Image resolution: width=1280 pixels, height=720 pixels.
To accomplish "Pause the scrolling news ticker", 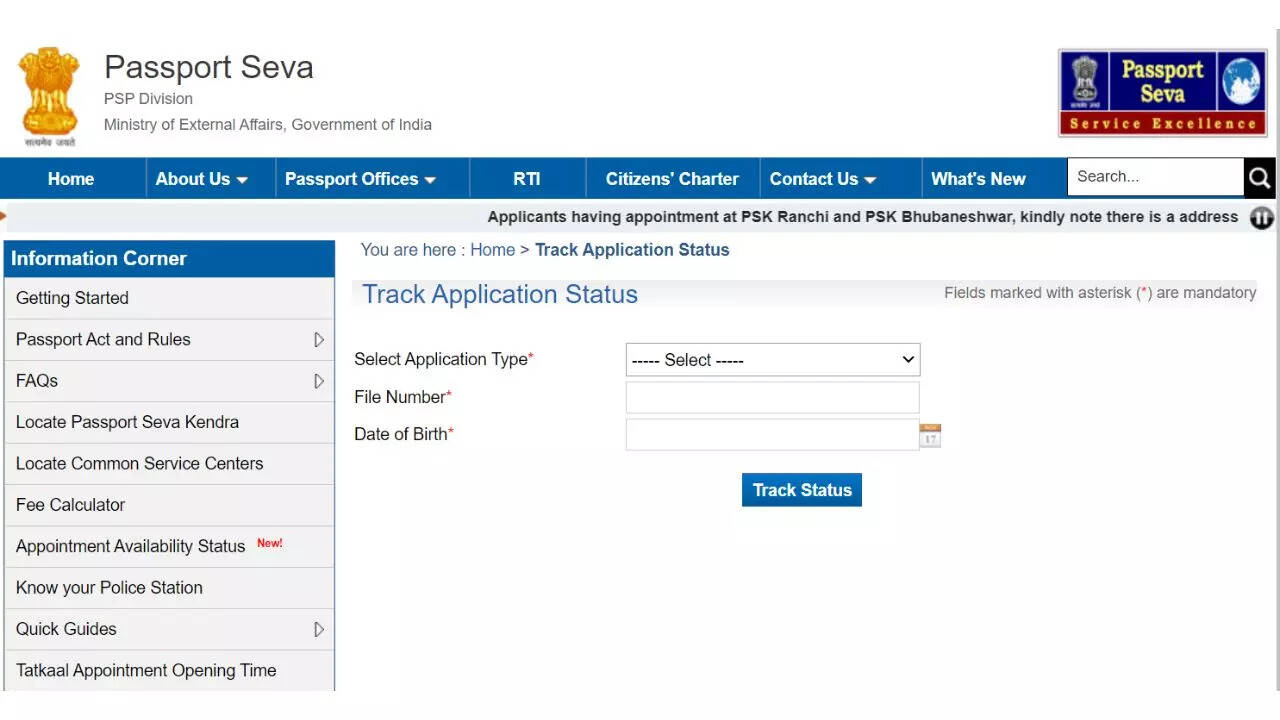I will point(1261,218).
